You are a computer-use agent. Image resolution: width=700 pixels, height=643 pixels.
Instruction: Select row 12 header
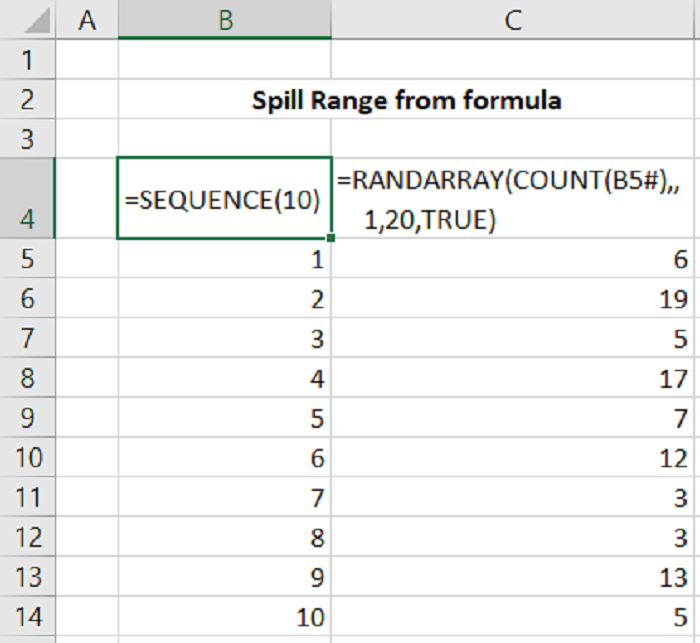point(28,537)
